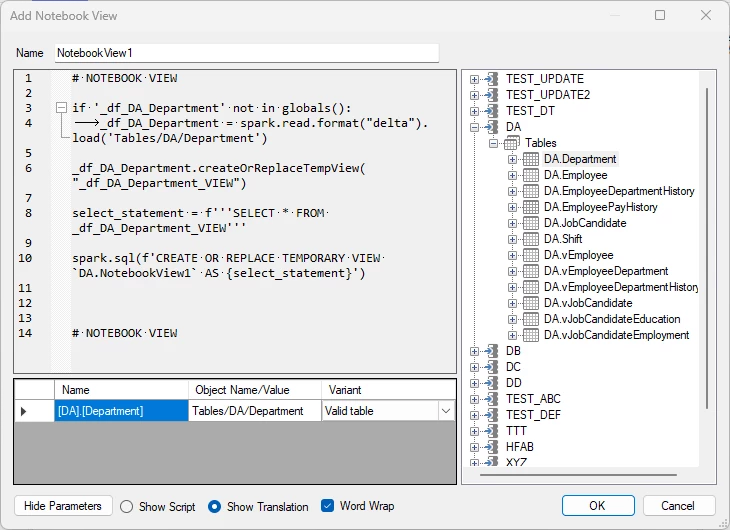Click the Name column header in parameters grid
Viewport: 730px width, 530px height.
121,390
